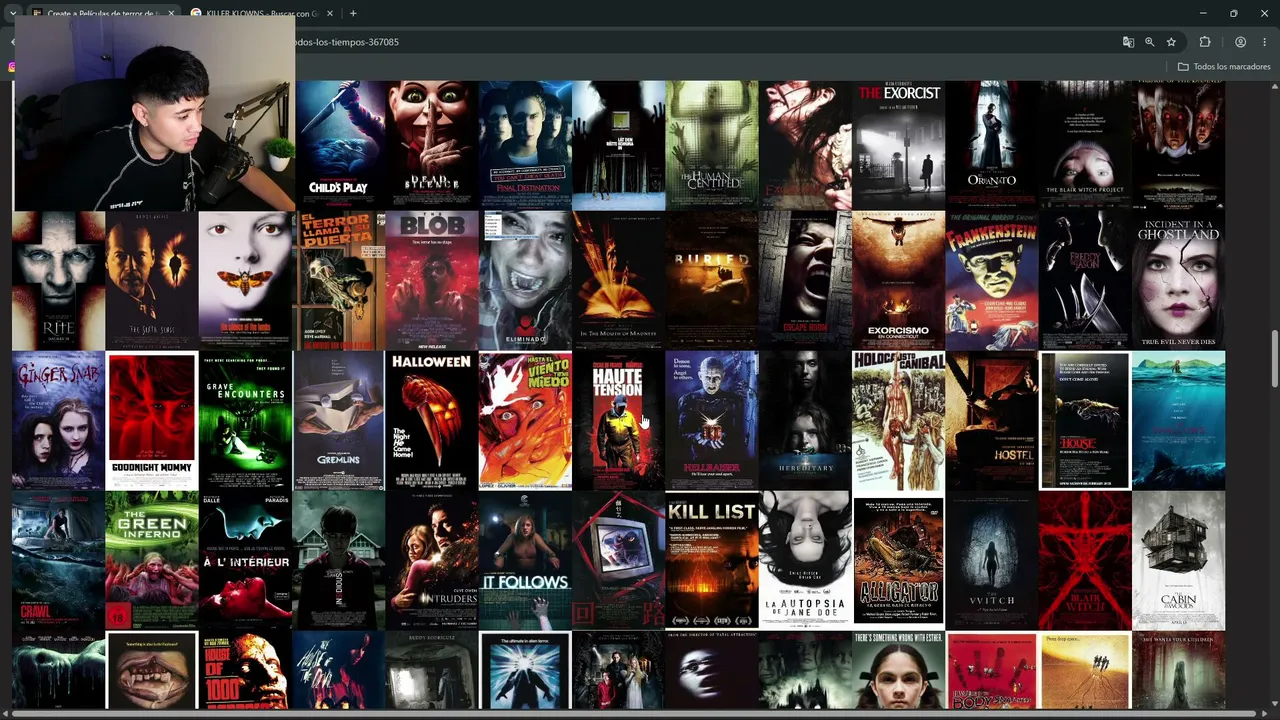Click There's Something Wrong with Esther poster
1280x720 pixels.
click(898, 671)
